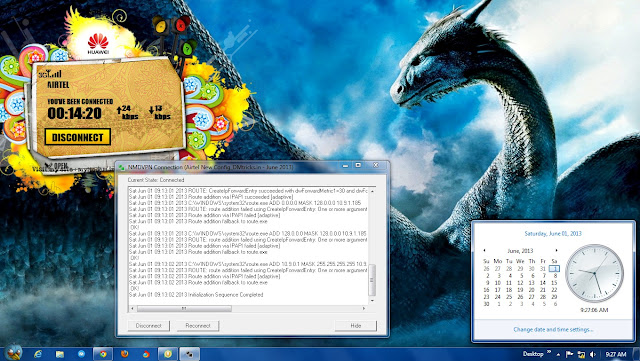This screenshot has width=640, height=361.
Task: Click the analog clock face
Action: [x=594, y=273]
